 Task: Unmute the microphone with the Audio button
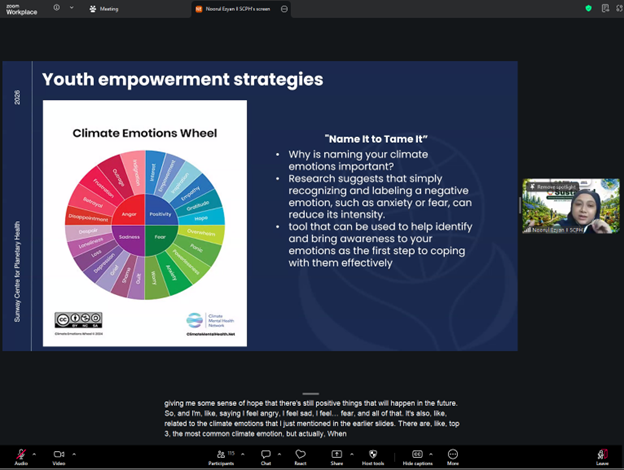pos(21,454)
